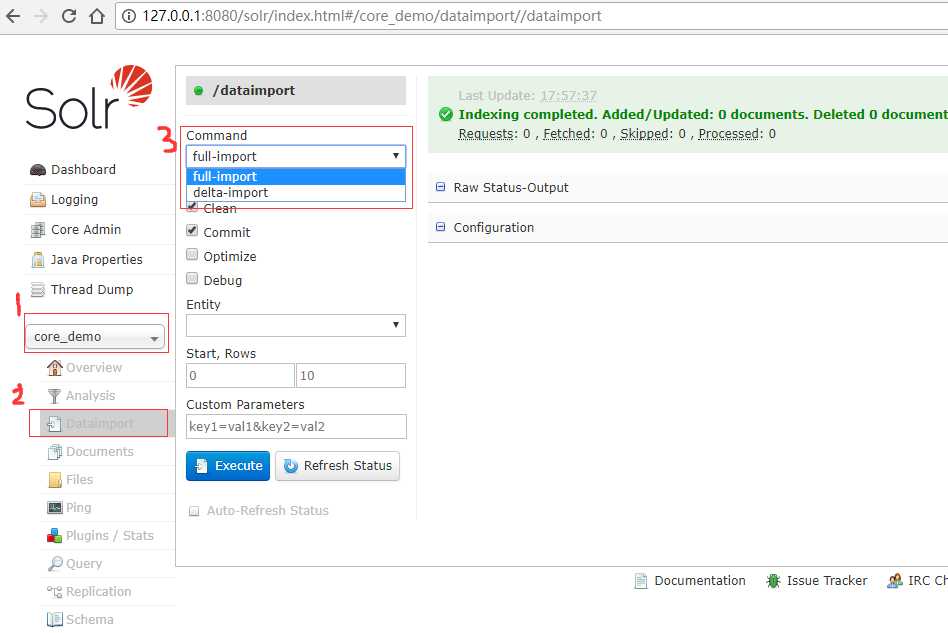
Task: Click the Solr sunburst logo
Action: coord(131,86)
